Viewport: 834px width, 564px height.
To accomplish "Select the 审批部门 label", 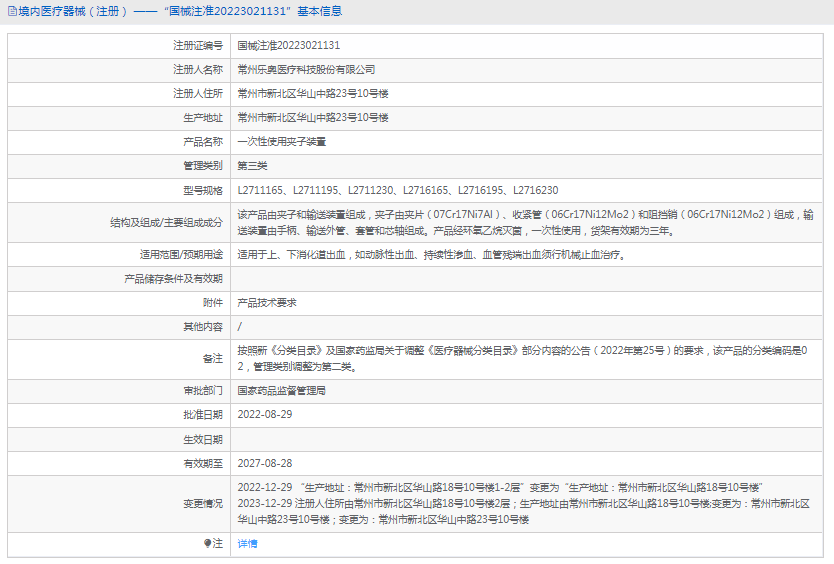I will point(203,391).
